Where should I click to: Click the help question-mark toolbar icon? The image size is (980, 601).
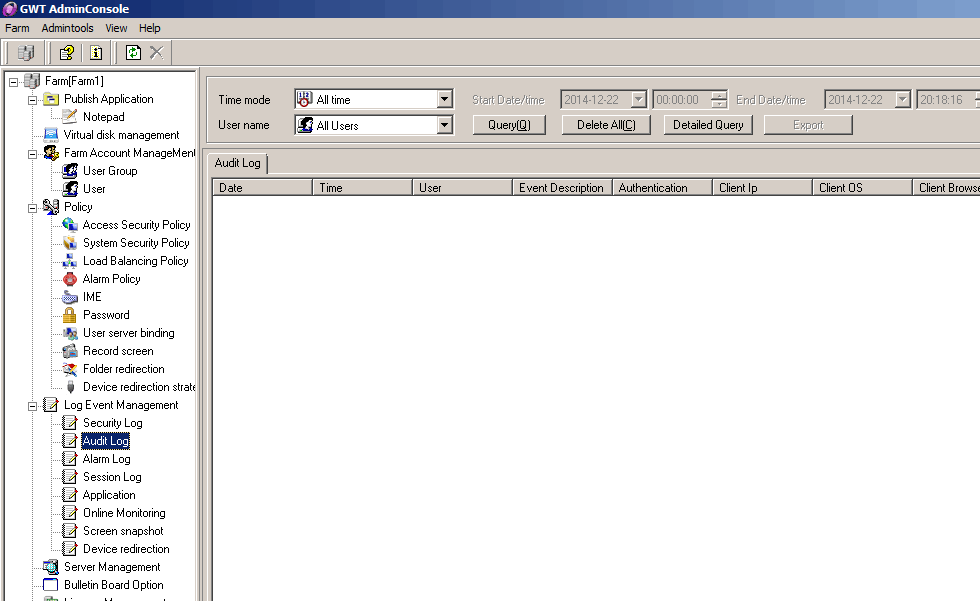click(67, 52)
